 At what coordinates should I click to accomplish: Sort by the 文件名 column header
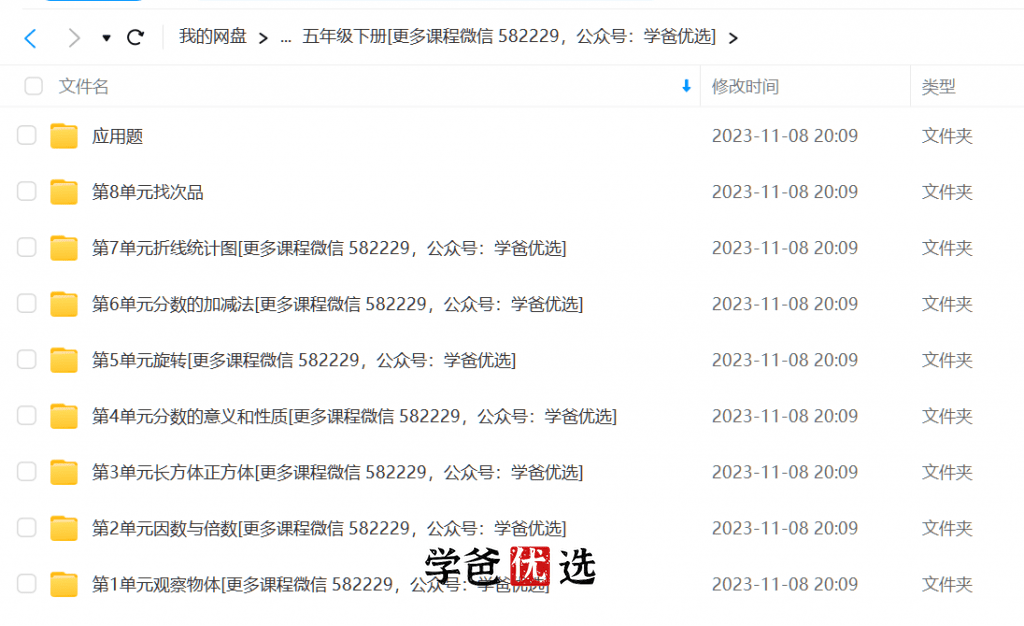[x=84, y=86]
